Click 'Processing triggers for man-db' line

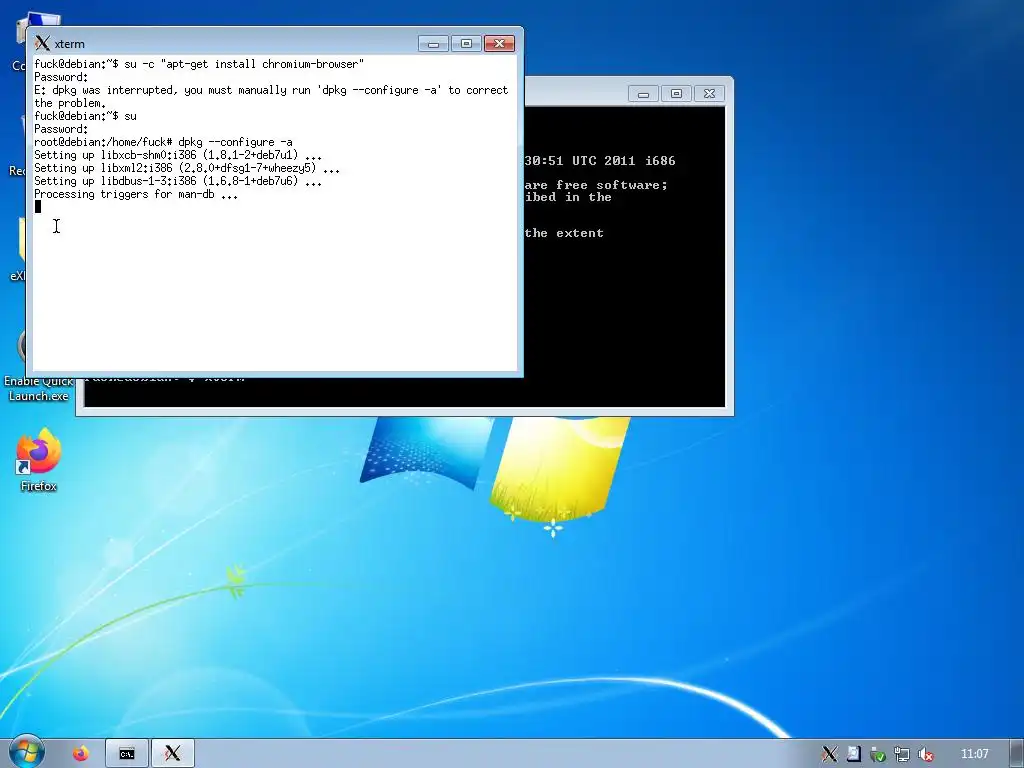click(136, 194)
